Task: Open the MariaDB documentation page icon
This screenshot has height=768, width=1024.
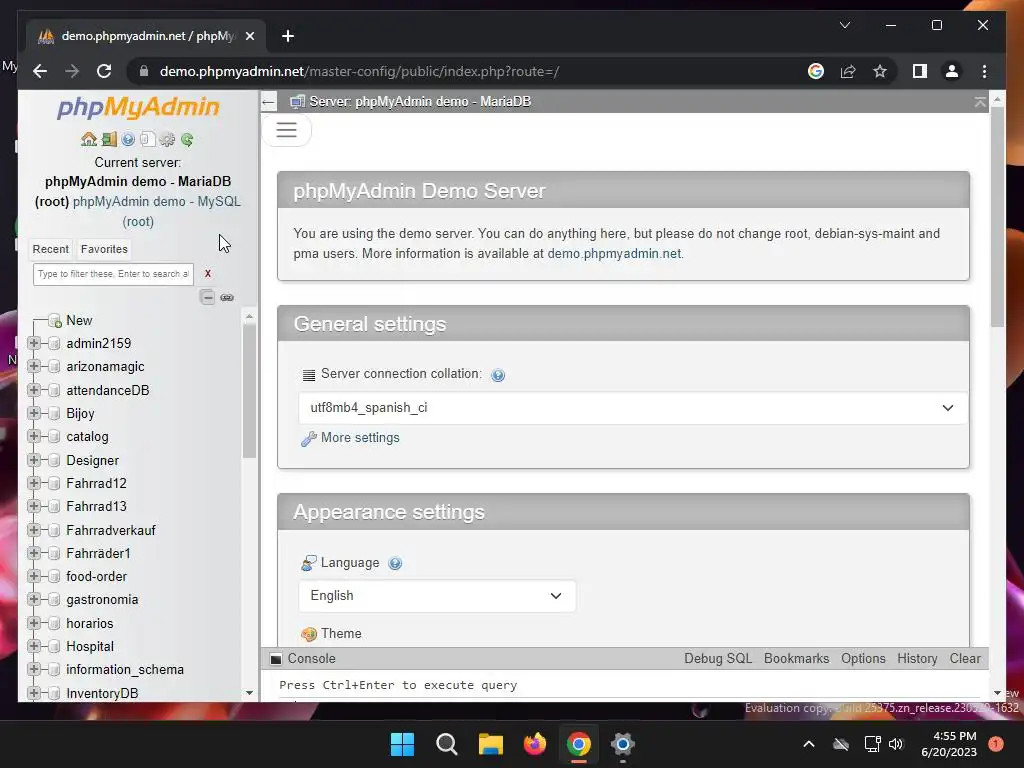Action: click(x=148, y=139)
